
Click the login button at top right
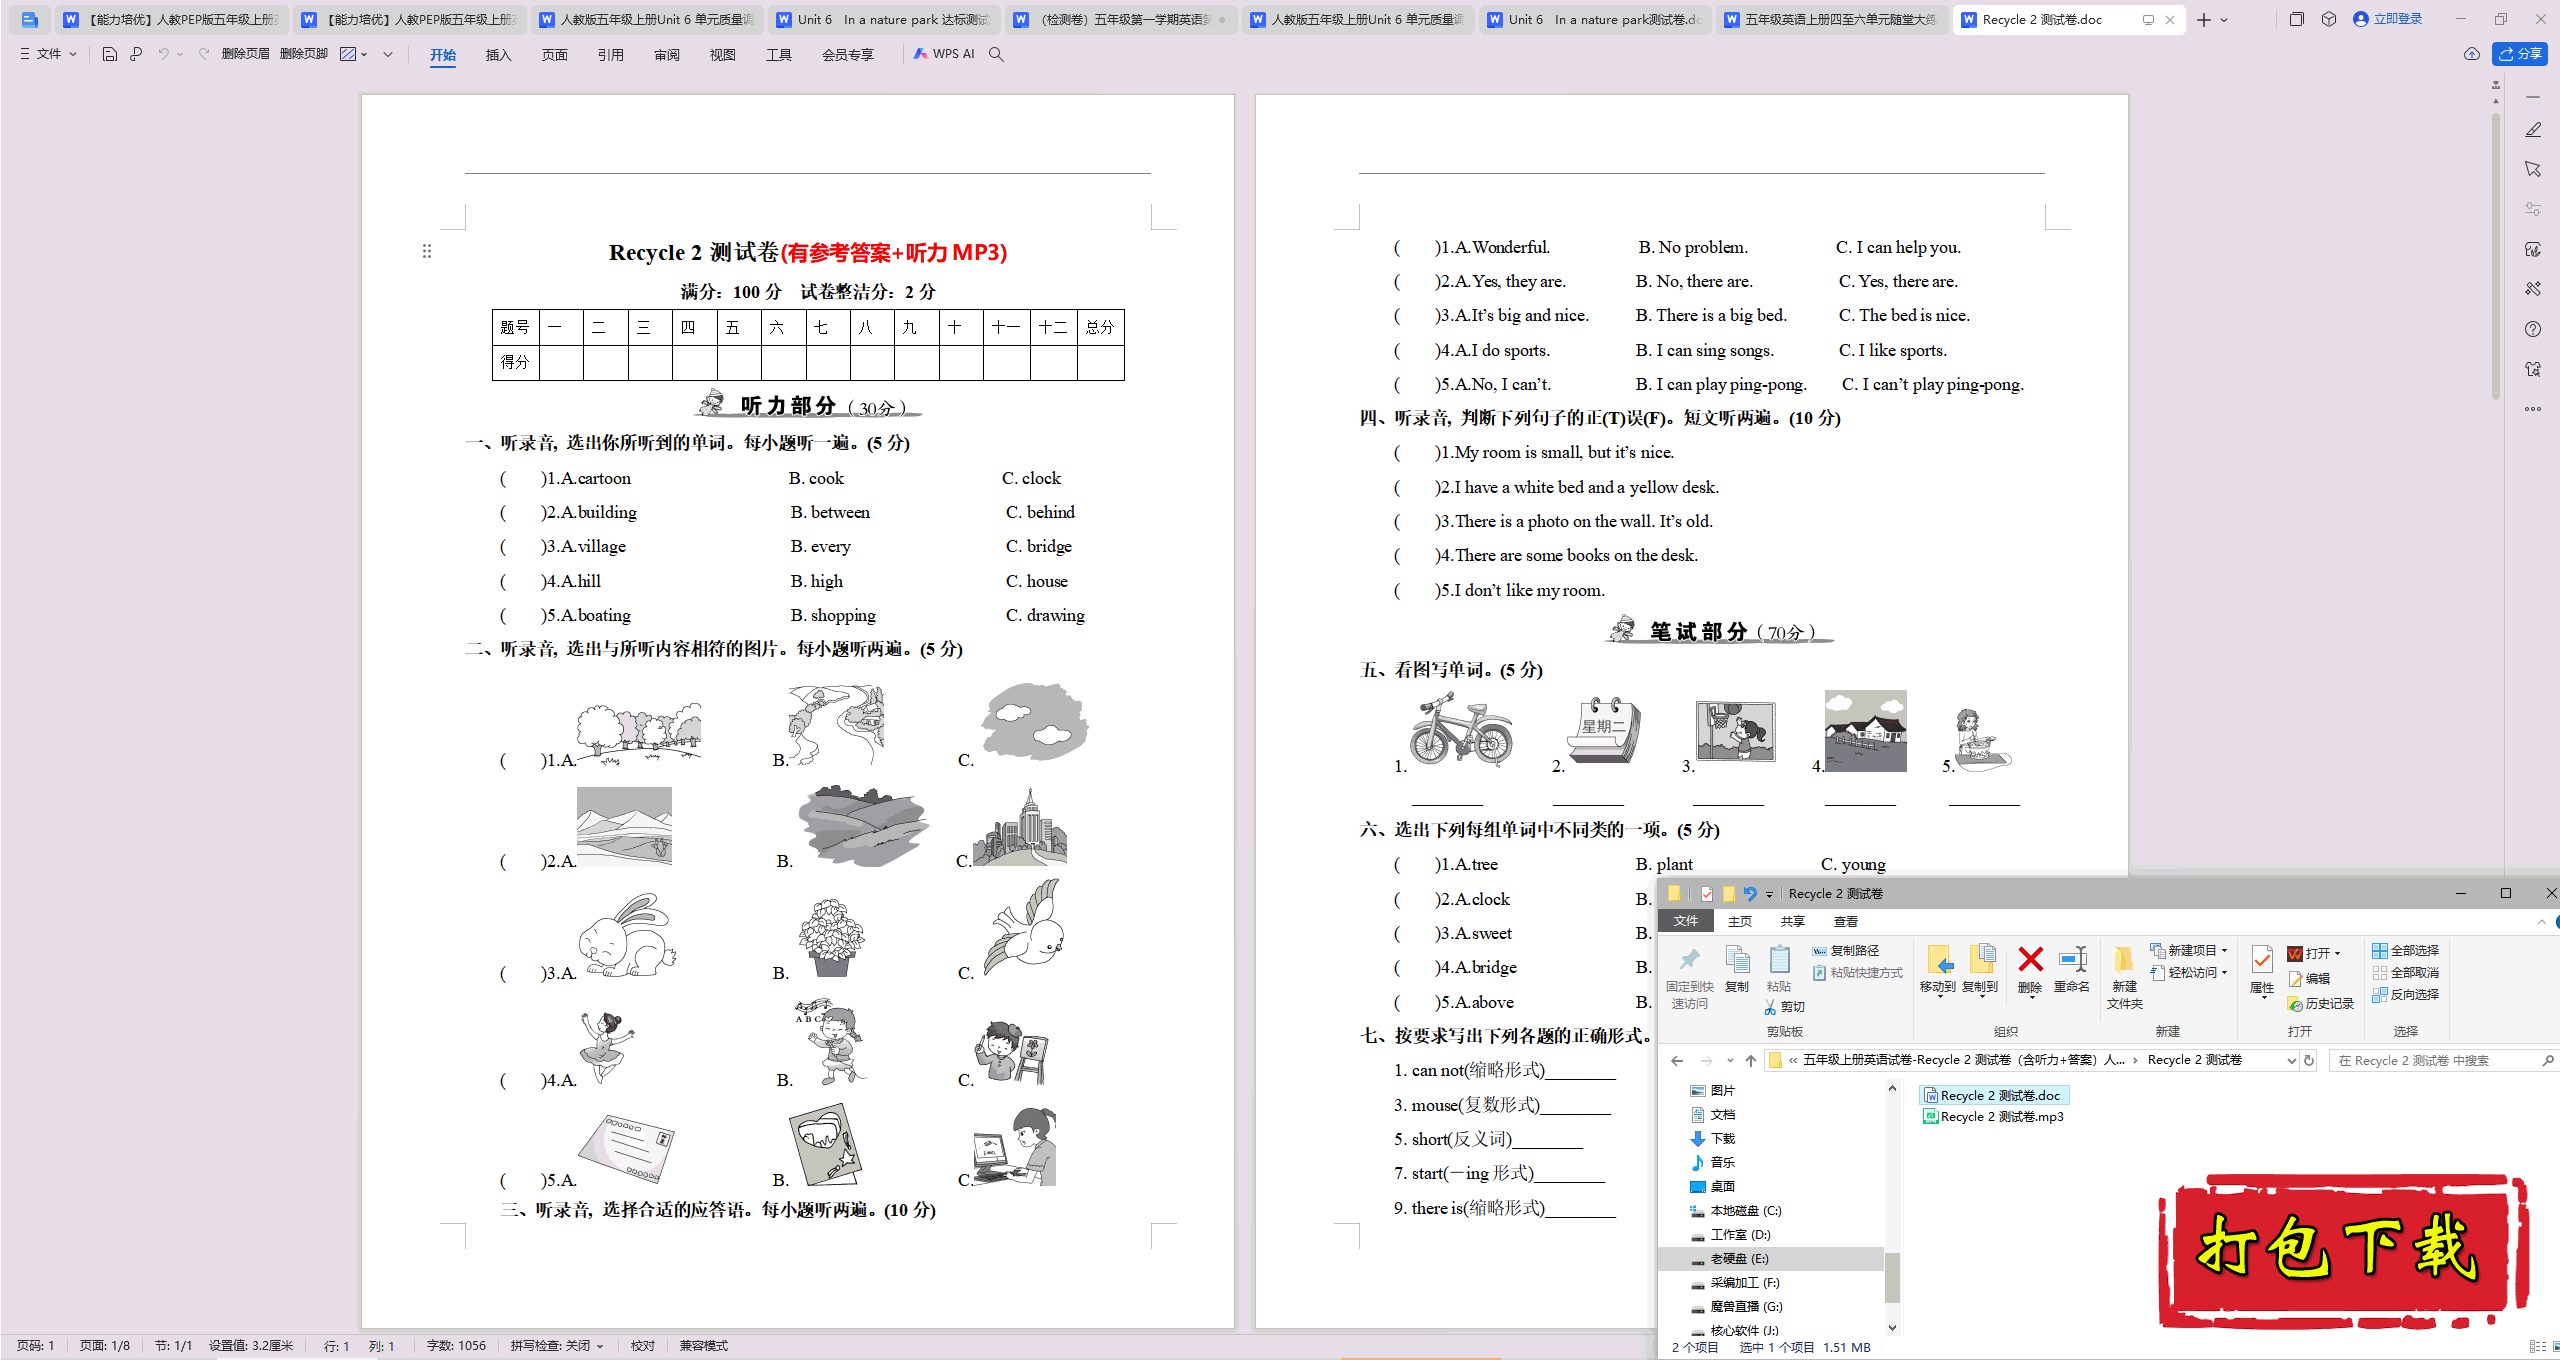tap(2388, 19)
